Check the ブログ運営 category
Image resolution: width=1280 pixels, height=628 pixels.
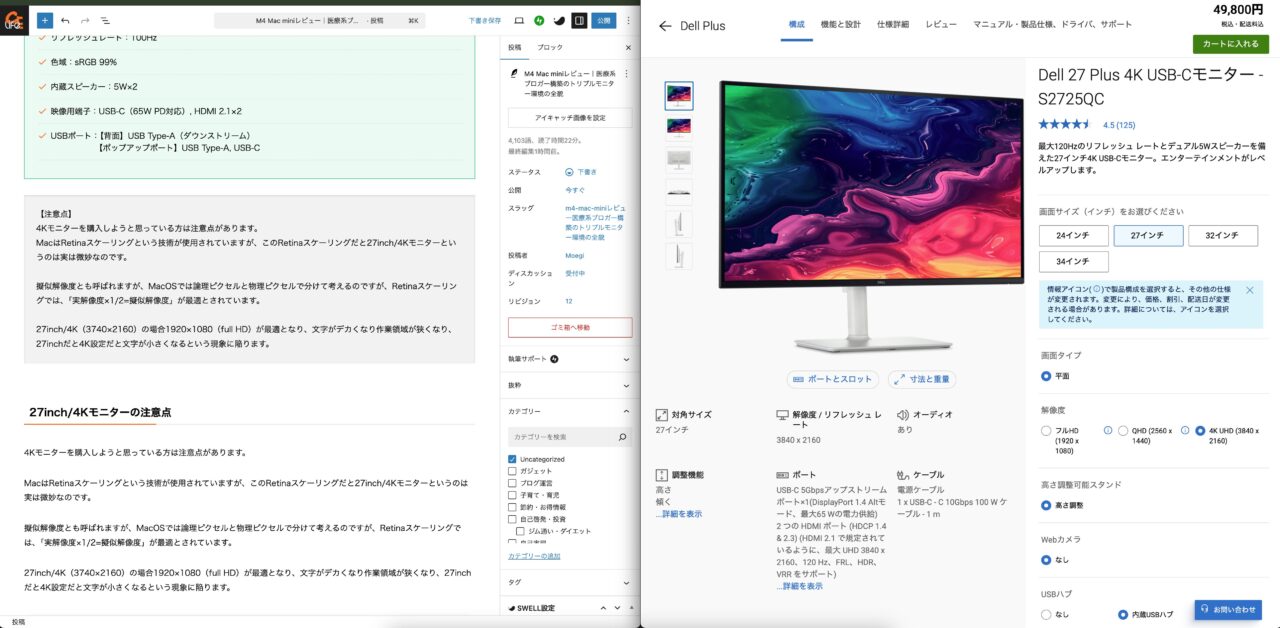(513, 484)
